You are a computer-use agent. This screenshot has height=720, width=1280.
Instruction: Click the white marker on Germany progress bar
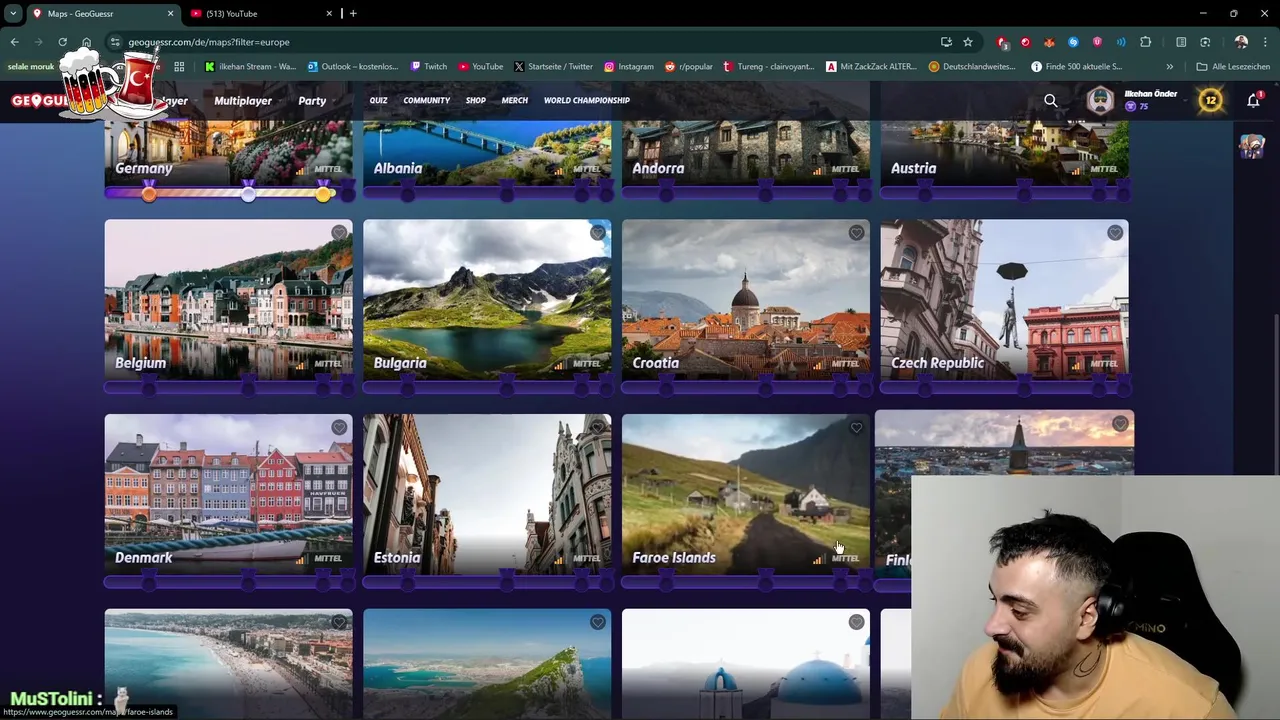pos(248,194)
